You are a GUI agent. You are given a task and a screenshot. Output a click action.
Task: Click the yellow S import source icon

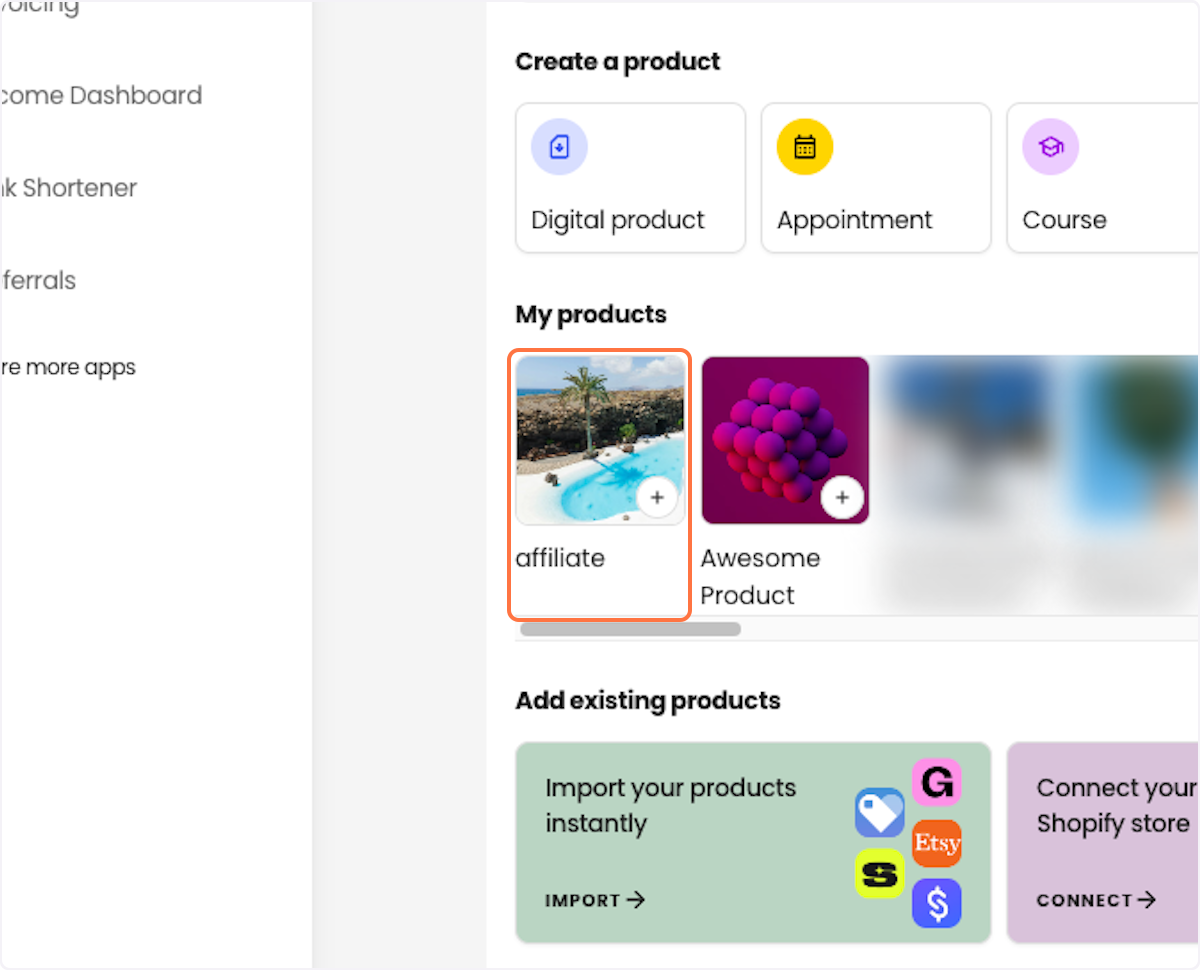pyautogui.click(x=880, y=874)
